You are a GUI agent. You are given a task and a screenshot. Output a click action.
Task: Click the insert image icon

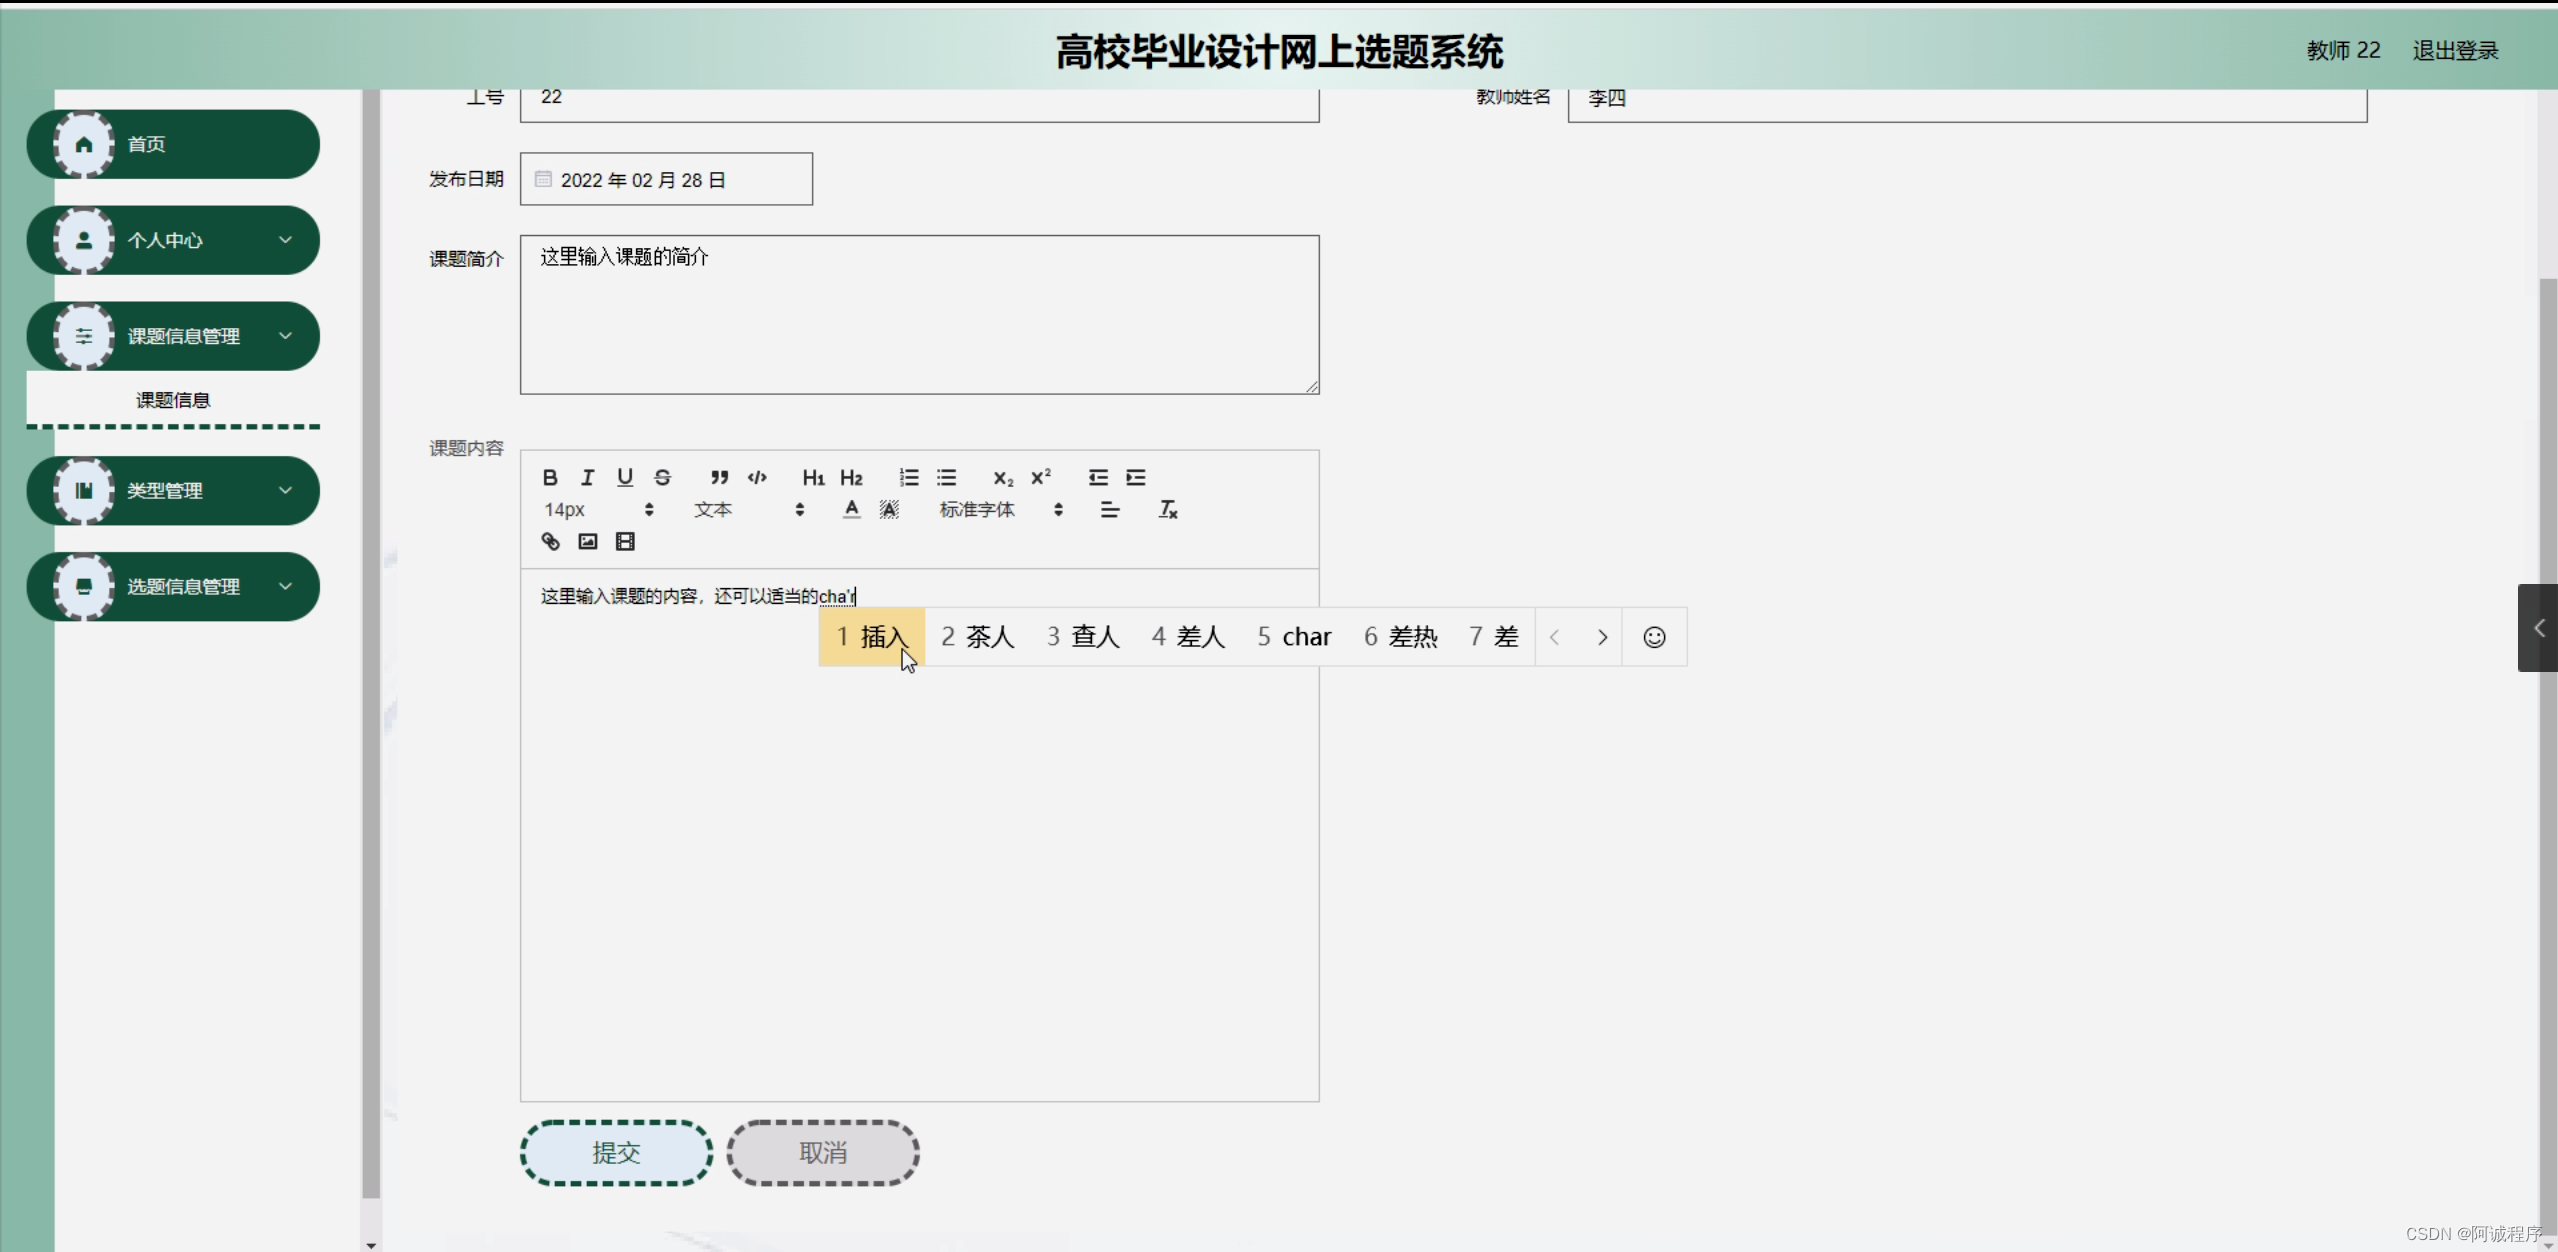[x=588, y=541]
